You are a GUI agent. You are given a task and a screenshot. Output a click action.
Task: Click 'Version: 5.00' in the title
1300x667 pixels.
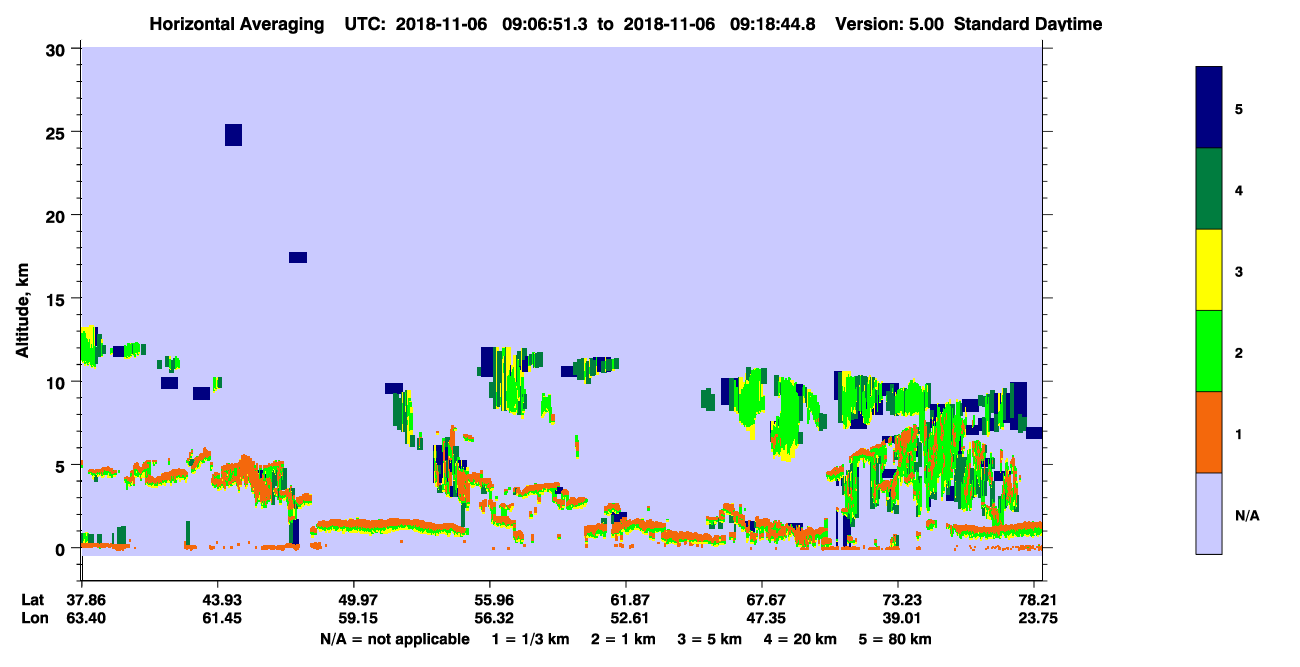coord(890,24)
